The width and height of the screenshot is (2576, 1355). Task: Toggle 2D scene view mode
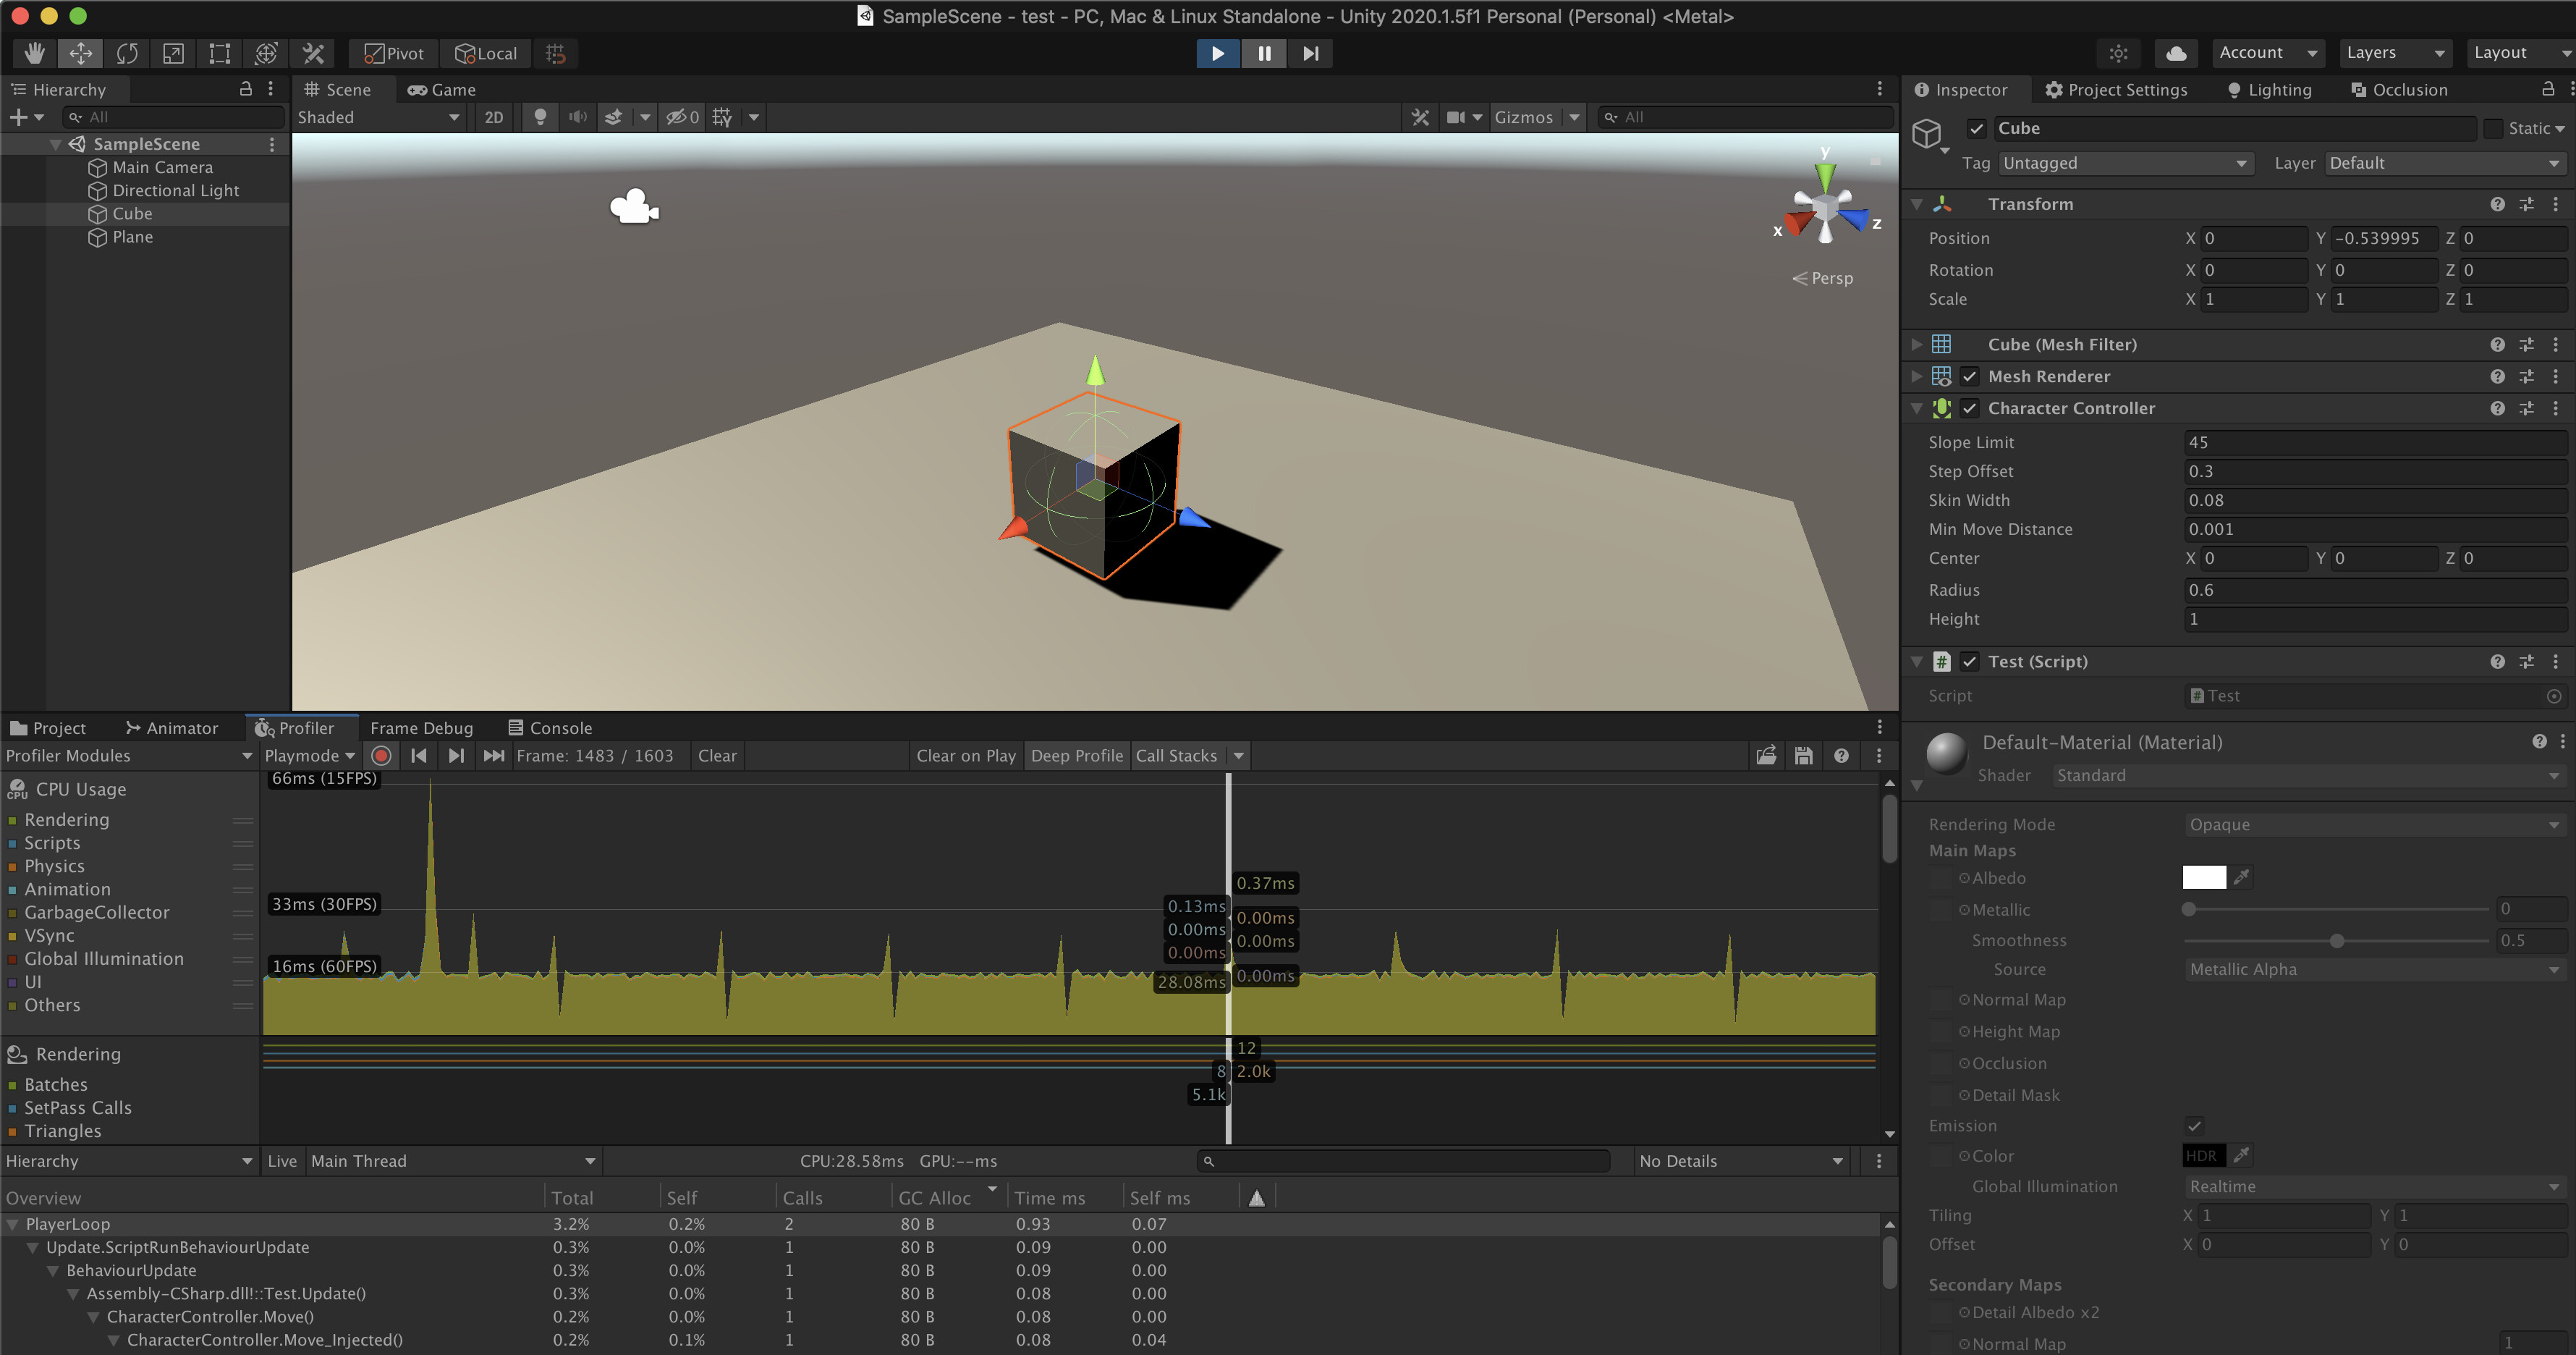[x=493, y=117]
